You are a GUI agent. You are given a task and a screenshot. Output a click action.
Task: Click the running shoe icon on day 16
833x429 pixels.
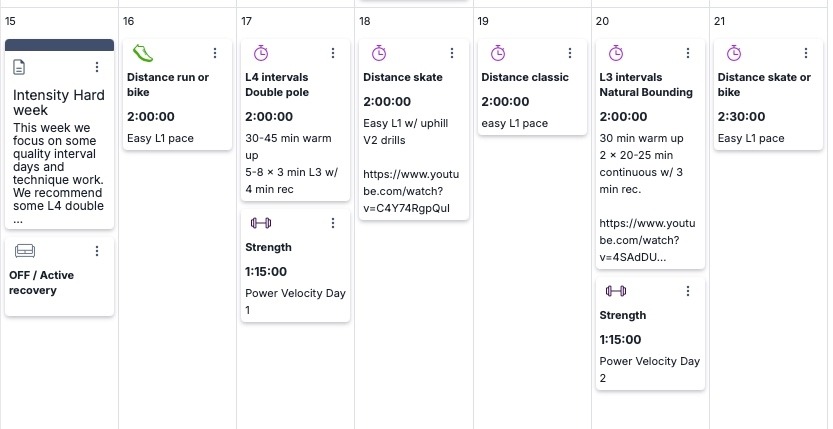tap(142, 53)
